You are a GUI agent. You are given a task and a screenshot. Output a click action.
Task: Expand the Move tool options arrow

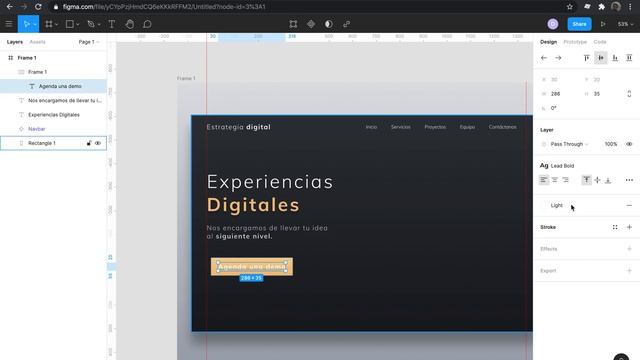(35, 24)
